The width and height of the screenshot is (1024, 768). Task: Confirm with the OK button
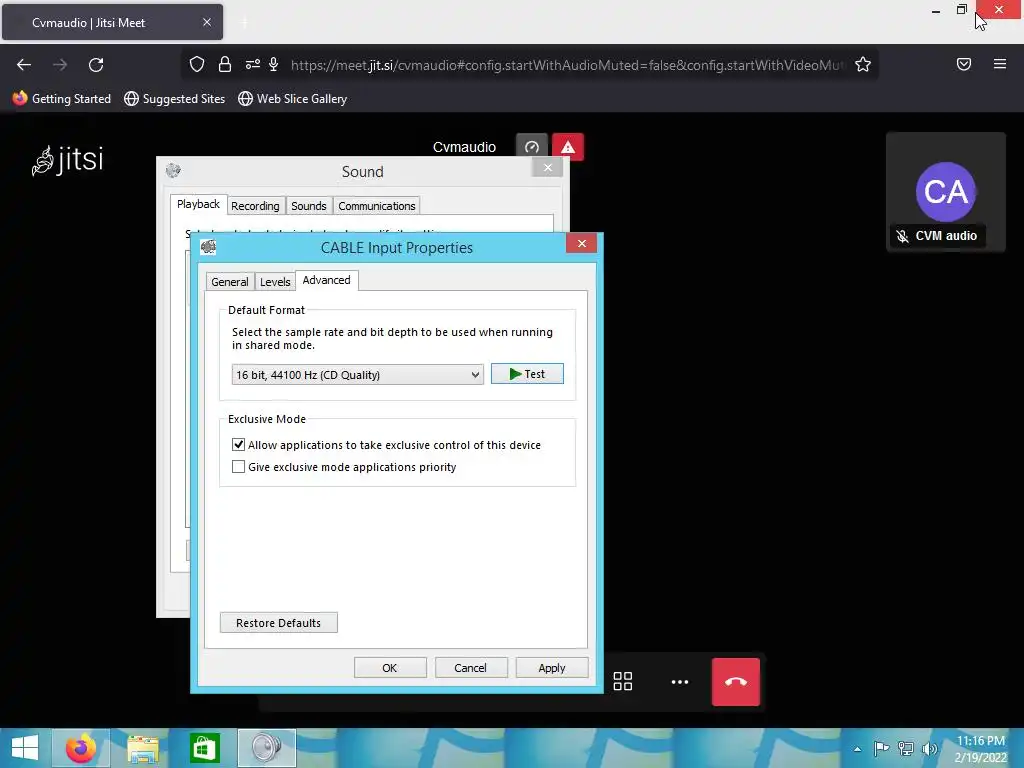[x=390, y=668]
